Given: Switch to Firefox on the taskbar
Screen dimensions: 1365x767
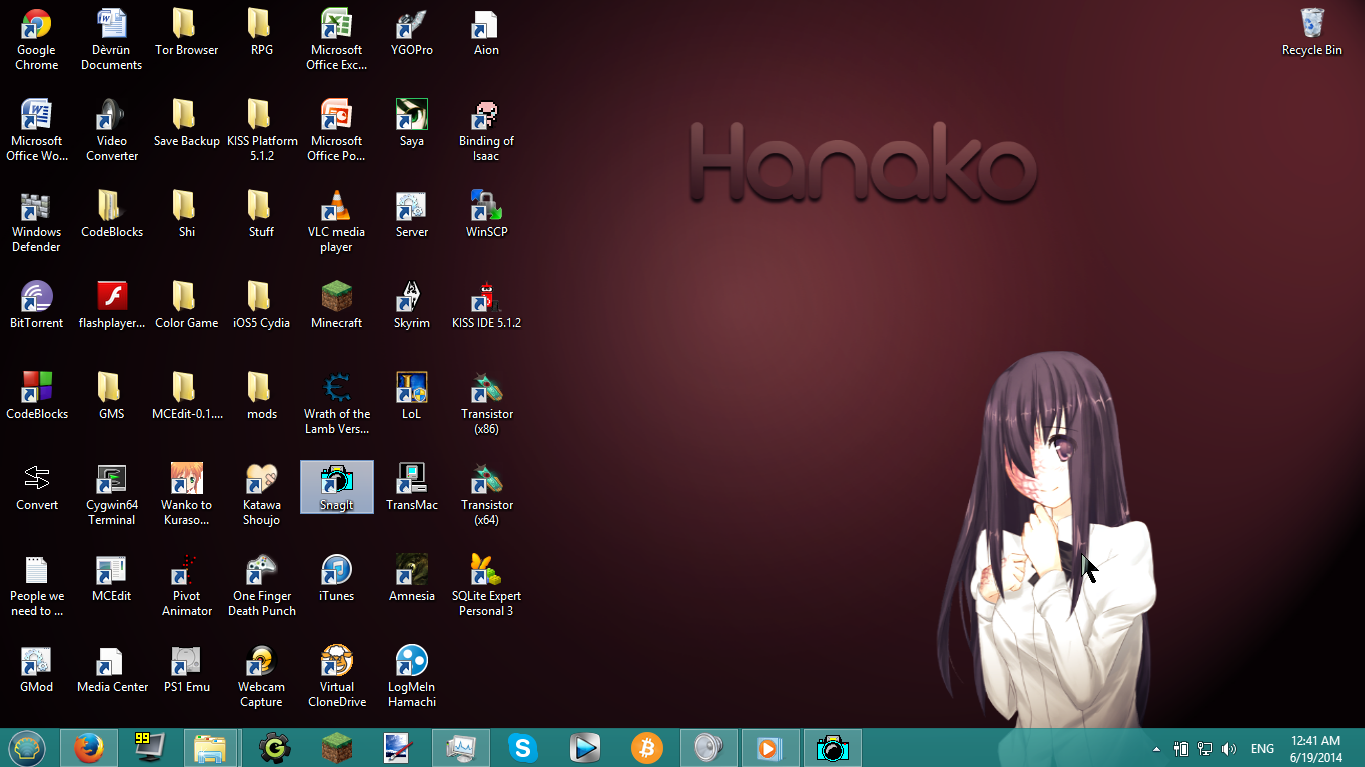Looking at the screenshot, I should coord(89,748).
